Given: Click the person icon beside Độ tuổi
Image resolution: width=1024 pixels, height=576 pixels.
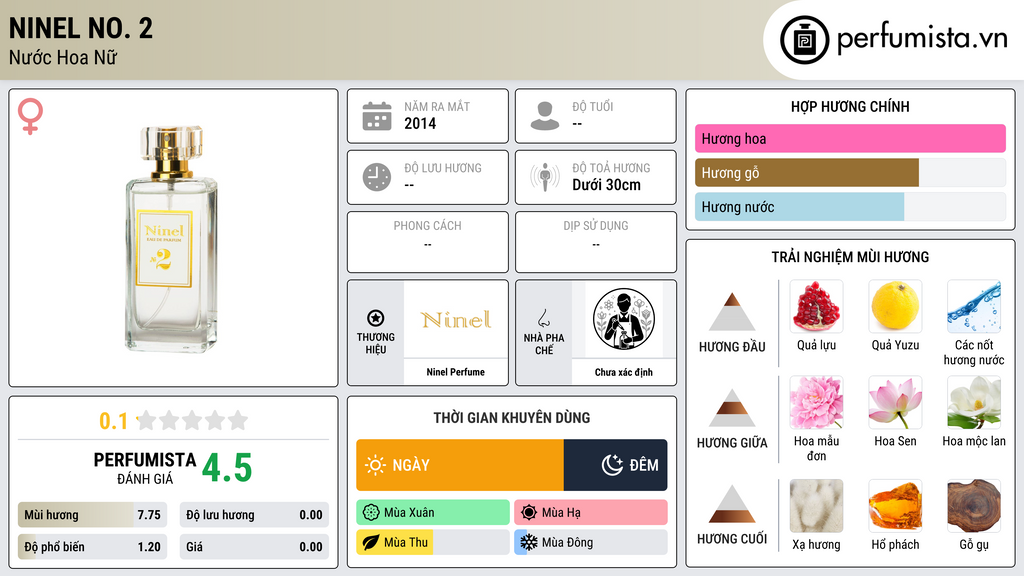Looking at the screenshot, I should tap(545, 116).
